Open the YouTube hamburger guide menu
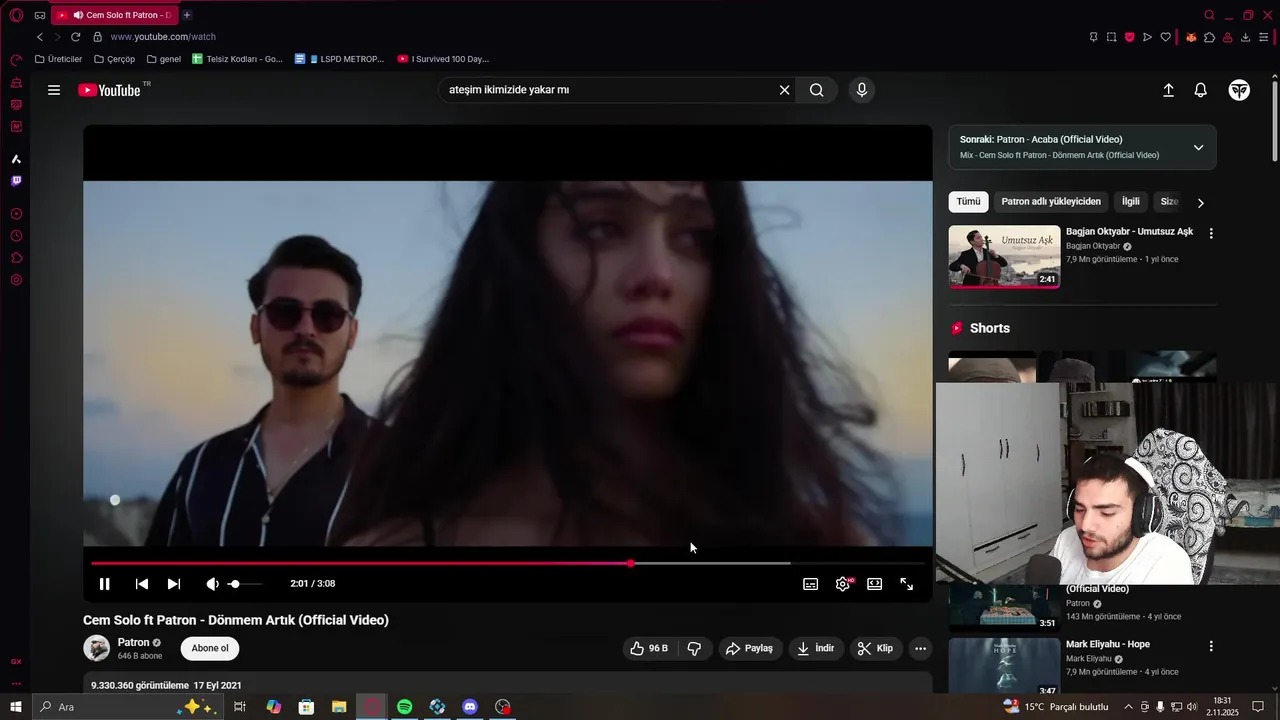Screen dimensions: 1280x720 pyautogui.click(x=54, y=90)
